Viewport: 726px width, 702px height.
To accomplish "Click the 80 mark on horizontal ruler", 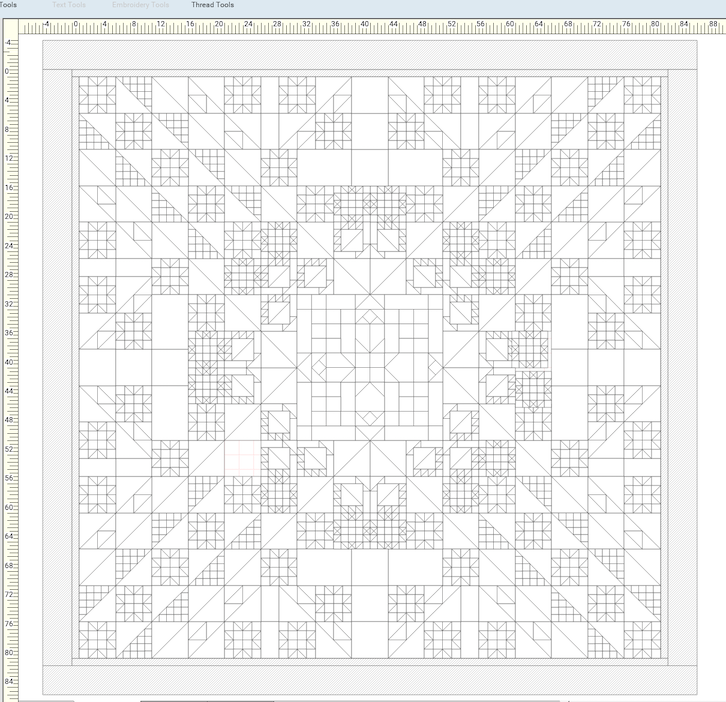I will point(655,26).
